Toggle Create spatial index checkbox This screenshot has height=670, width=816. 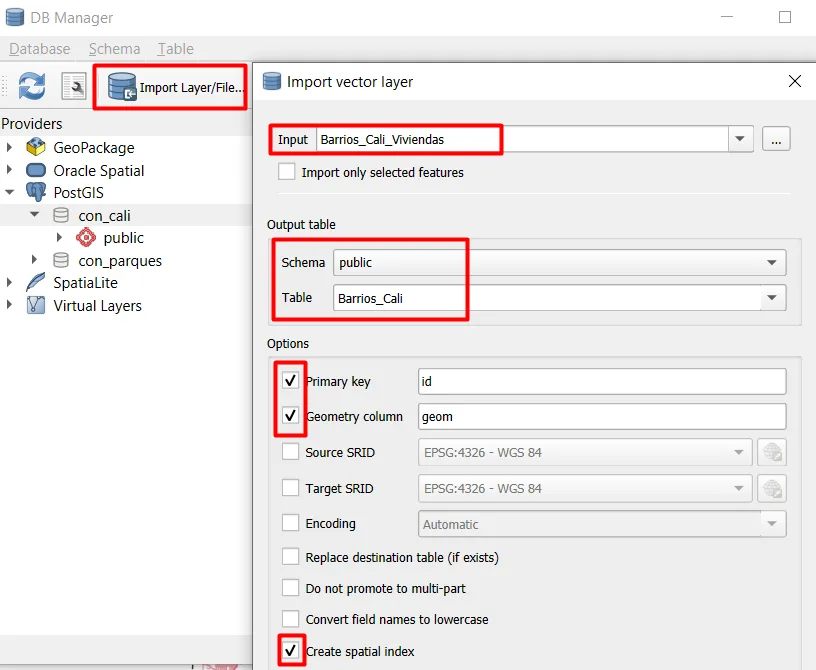(290, 650)
